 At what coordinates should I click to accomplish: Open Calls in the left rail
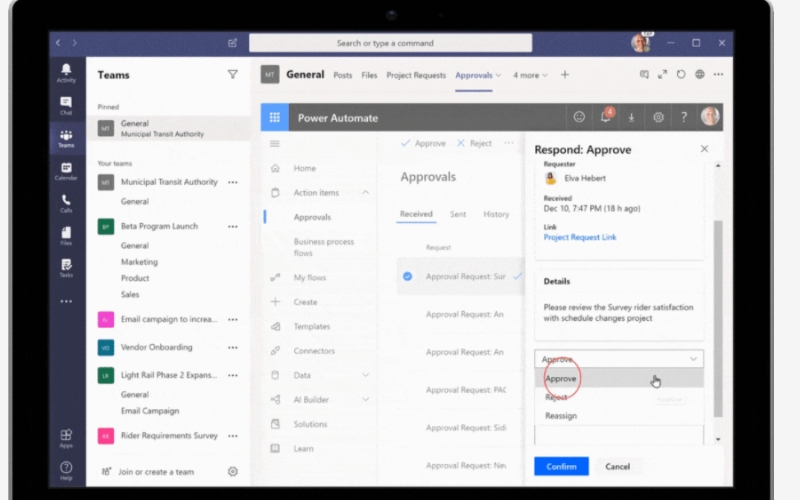coord(66,204)
